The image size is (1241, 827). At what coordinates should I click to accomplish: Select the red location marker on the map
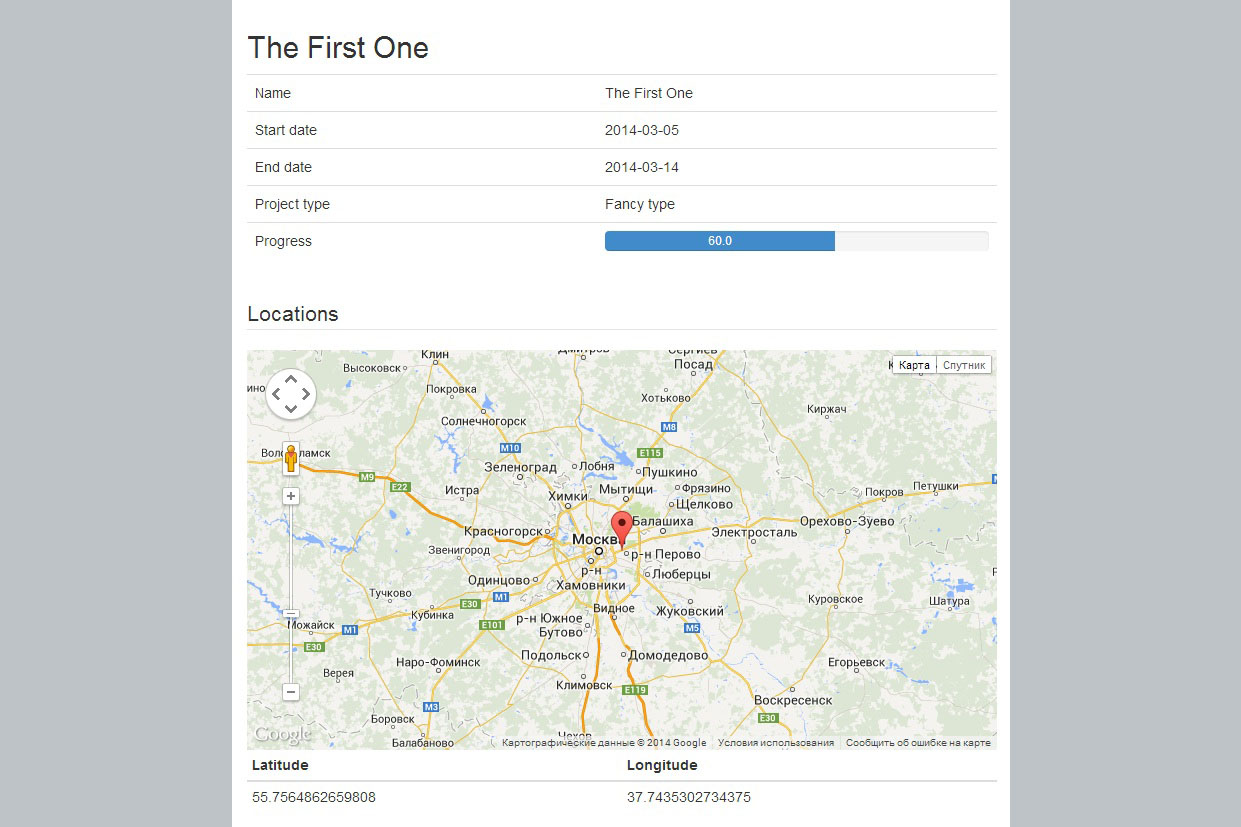[x=622, y=526]
